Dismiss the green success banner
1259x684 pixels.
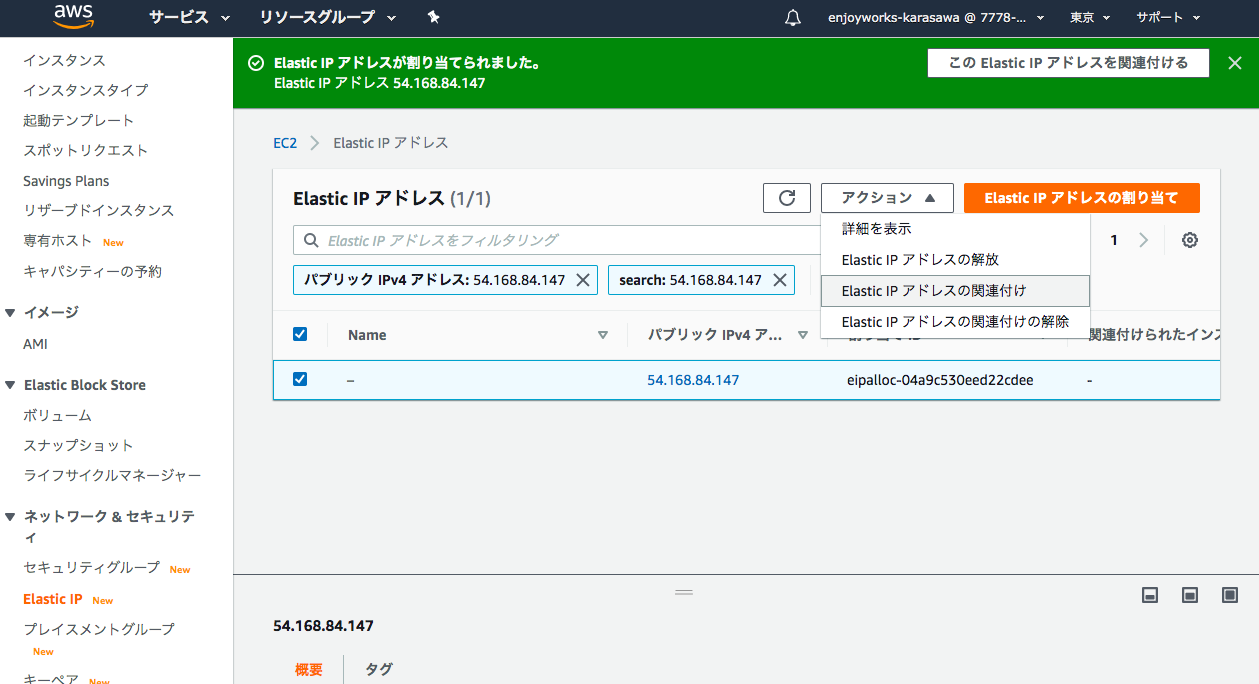(1233, 63)
